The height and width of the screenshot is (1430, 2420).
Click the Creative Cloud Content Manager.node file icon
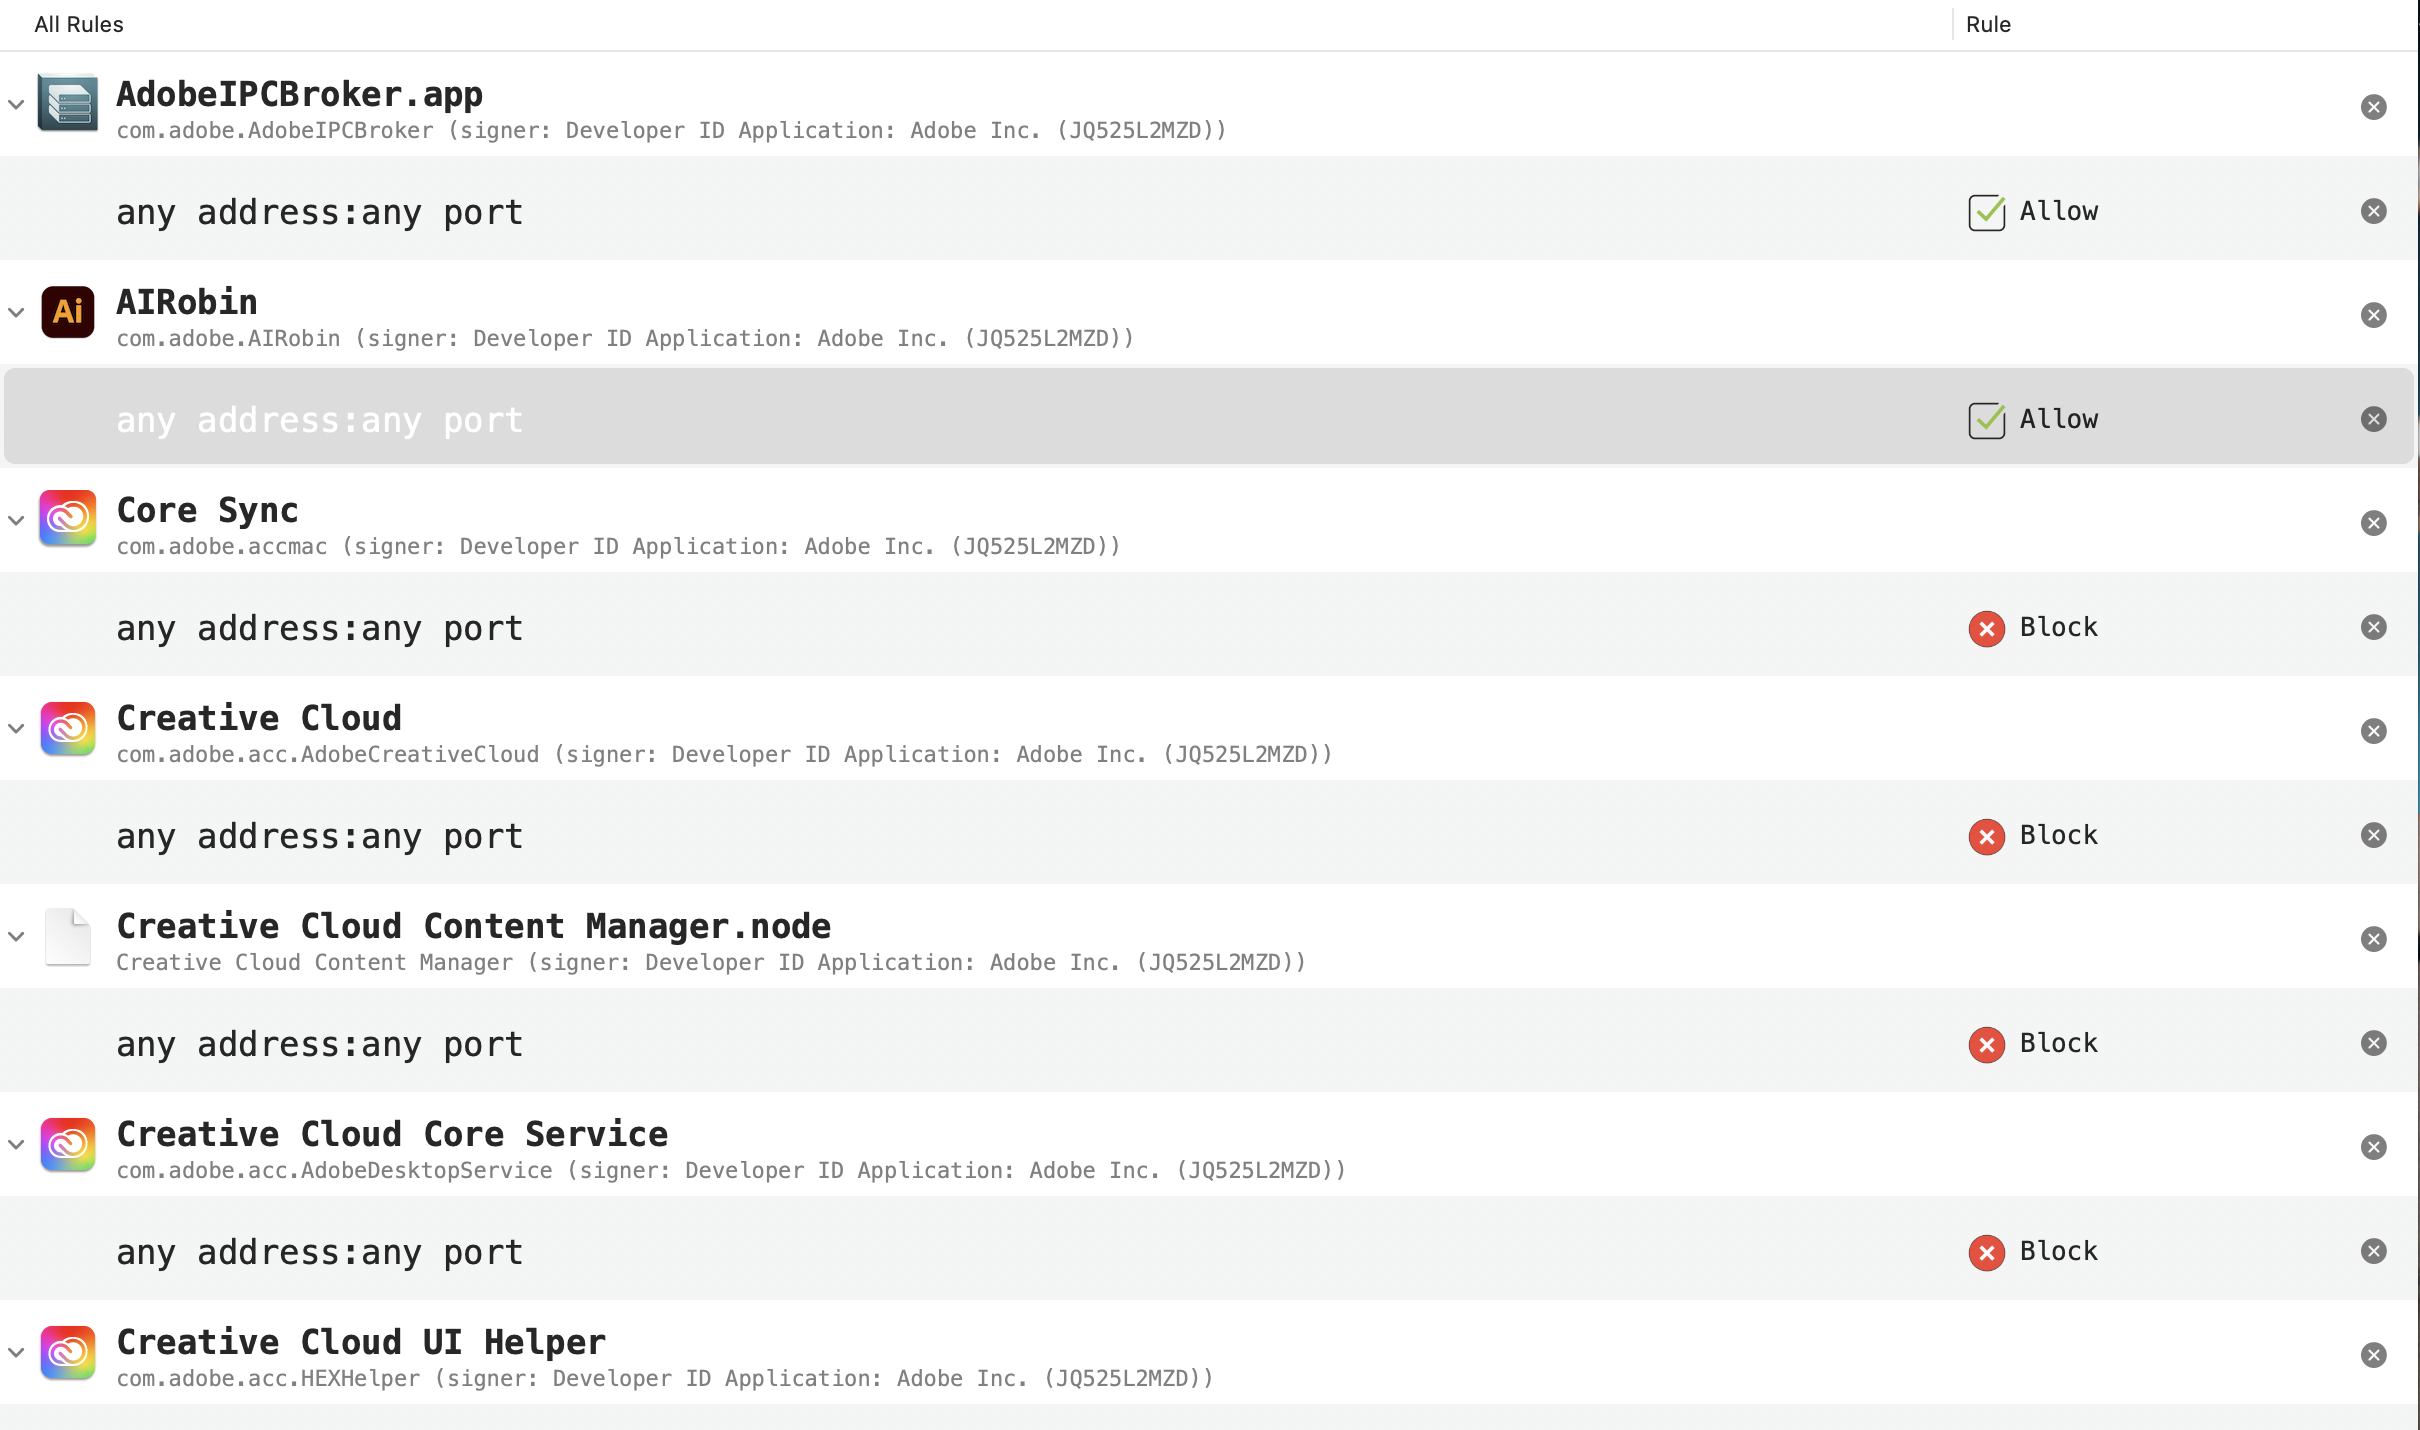click(68, 937)
